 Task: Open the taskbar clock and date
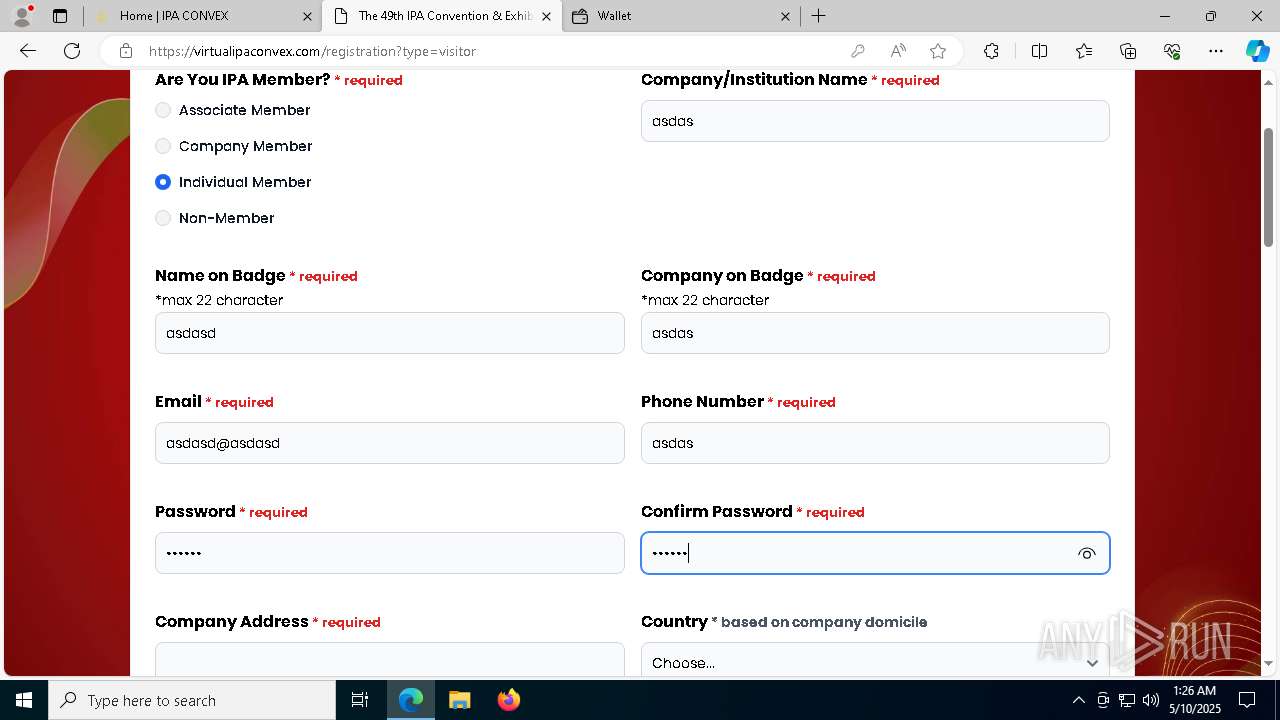(1194, 700)
